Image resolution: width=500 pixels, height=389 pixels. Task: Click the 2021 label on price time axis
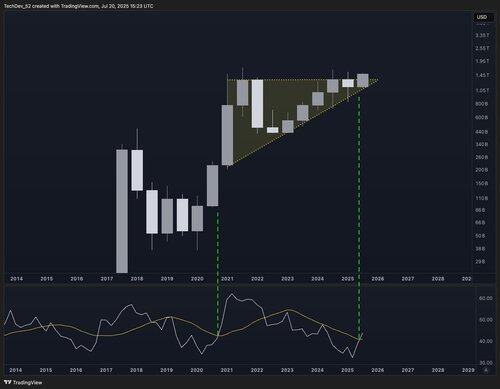pyautogui.click(x=227, y=279)
